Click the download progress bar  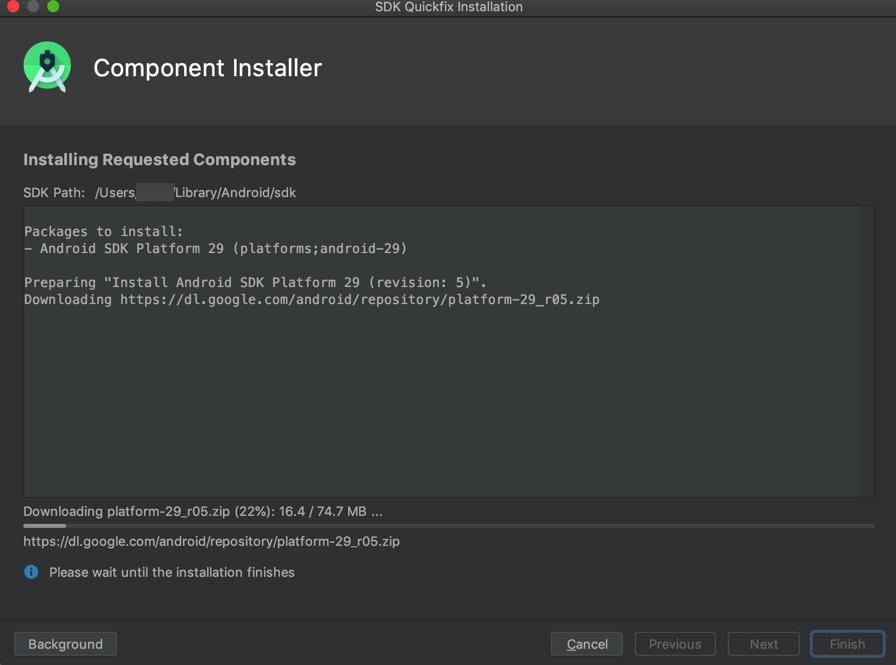pyautogui.click(x=449, y=526)
